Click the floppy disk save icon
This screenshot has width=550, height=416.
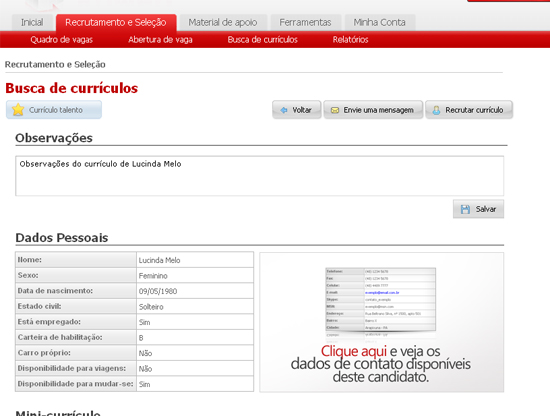coord(465,209)
